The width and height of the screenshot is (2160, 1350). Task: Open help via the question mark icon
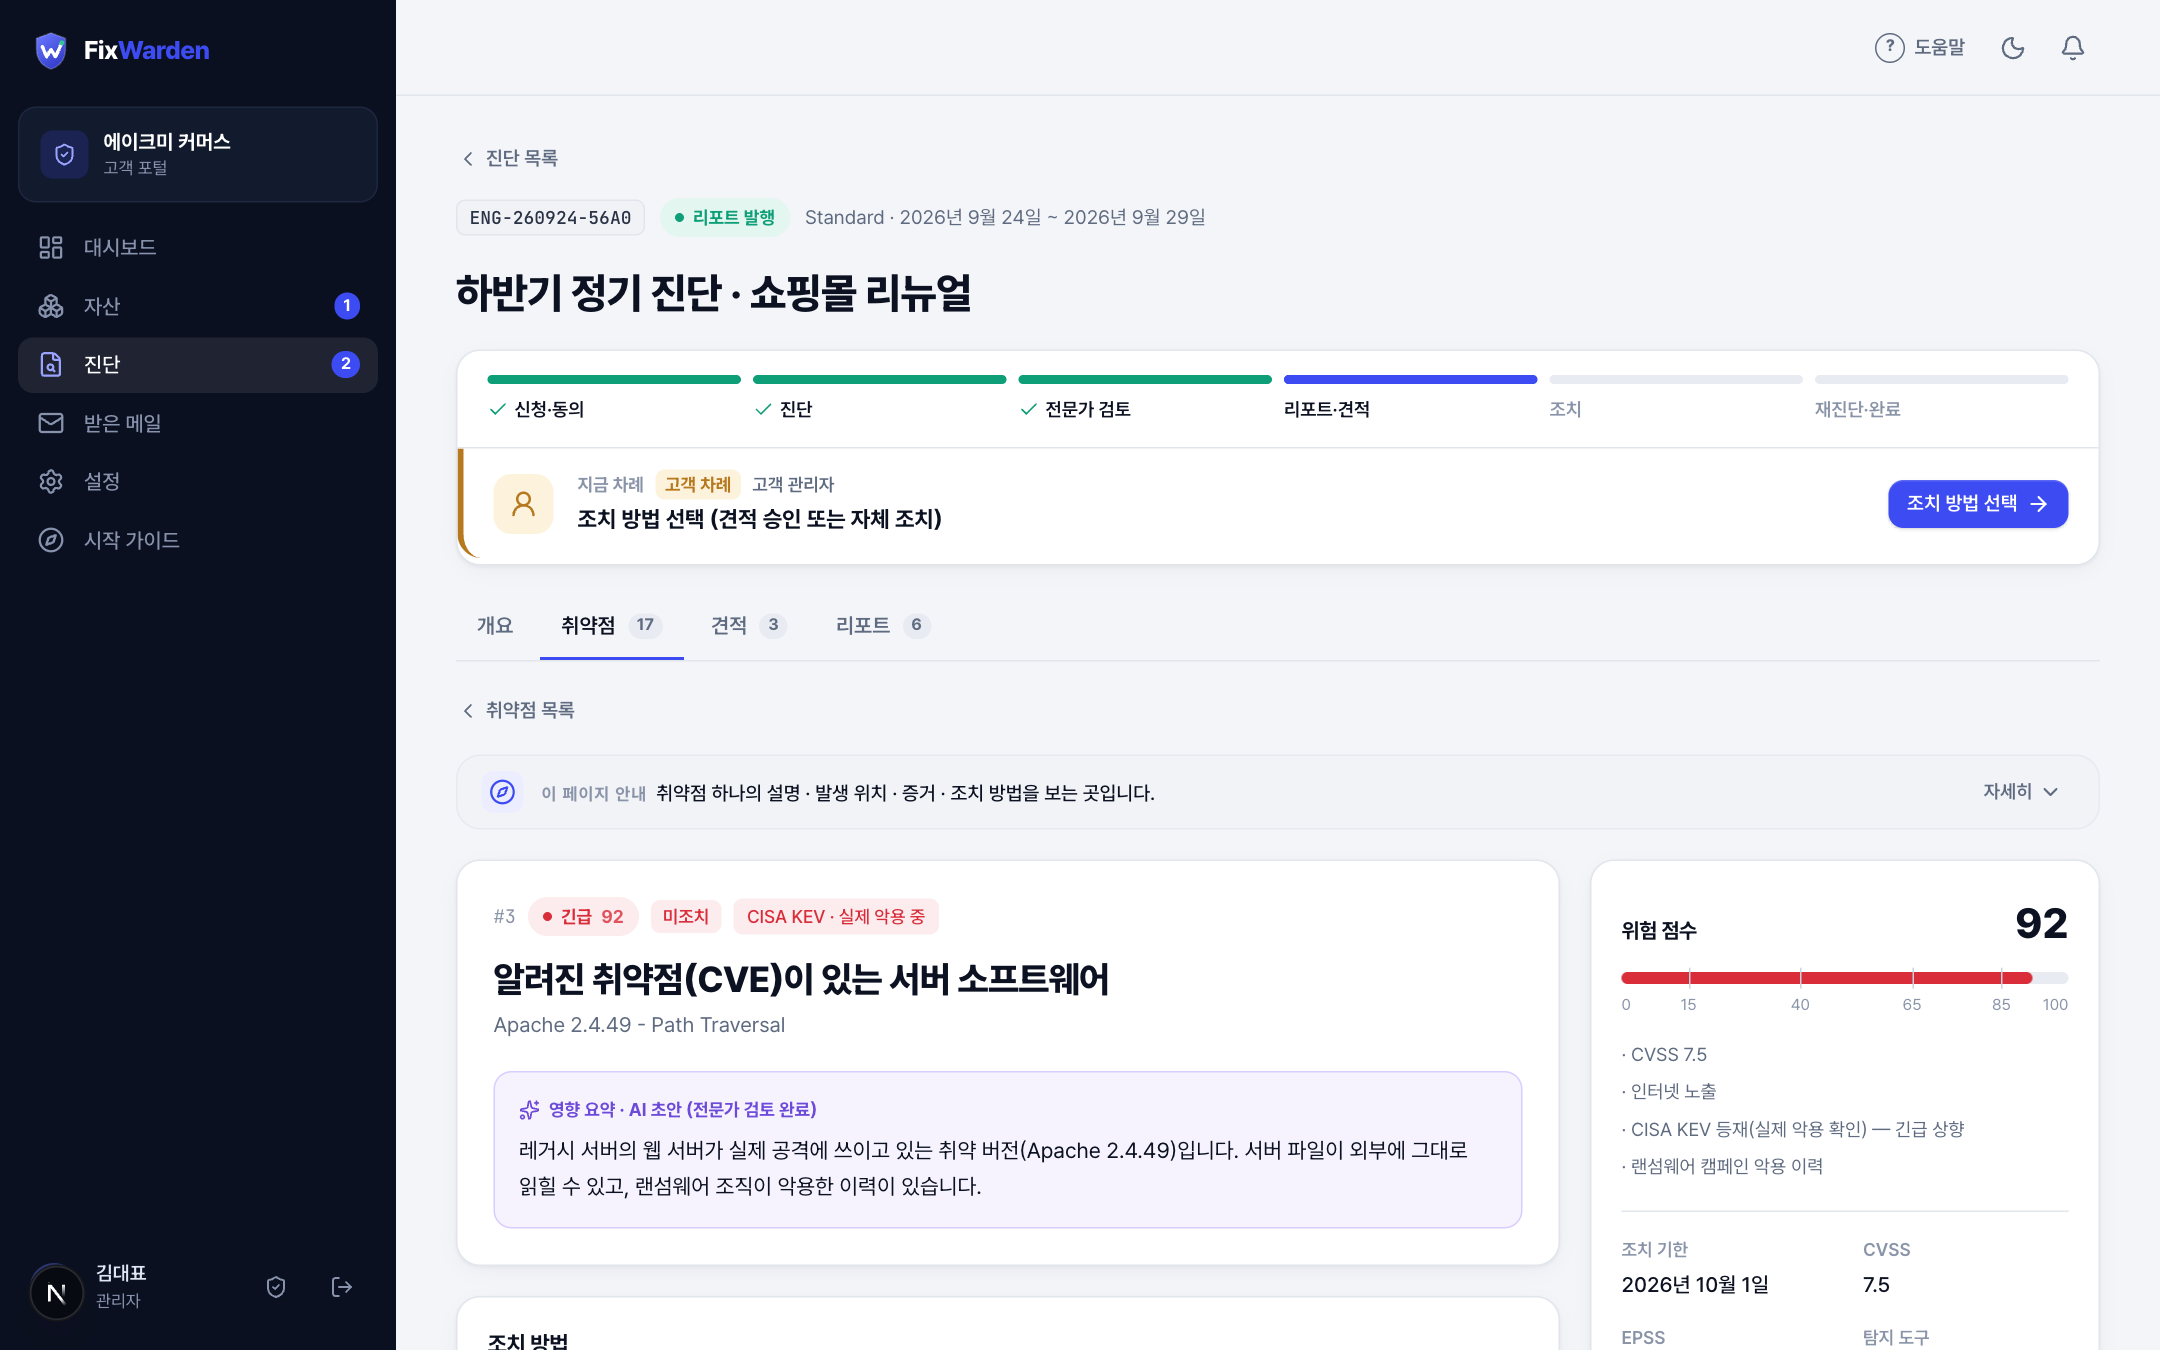pos(1889,48)
